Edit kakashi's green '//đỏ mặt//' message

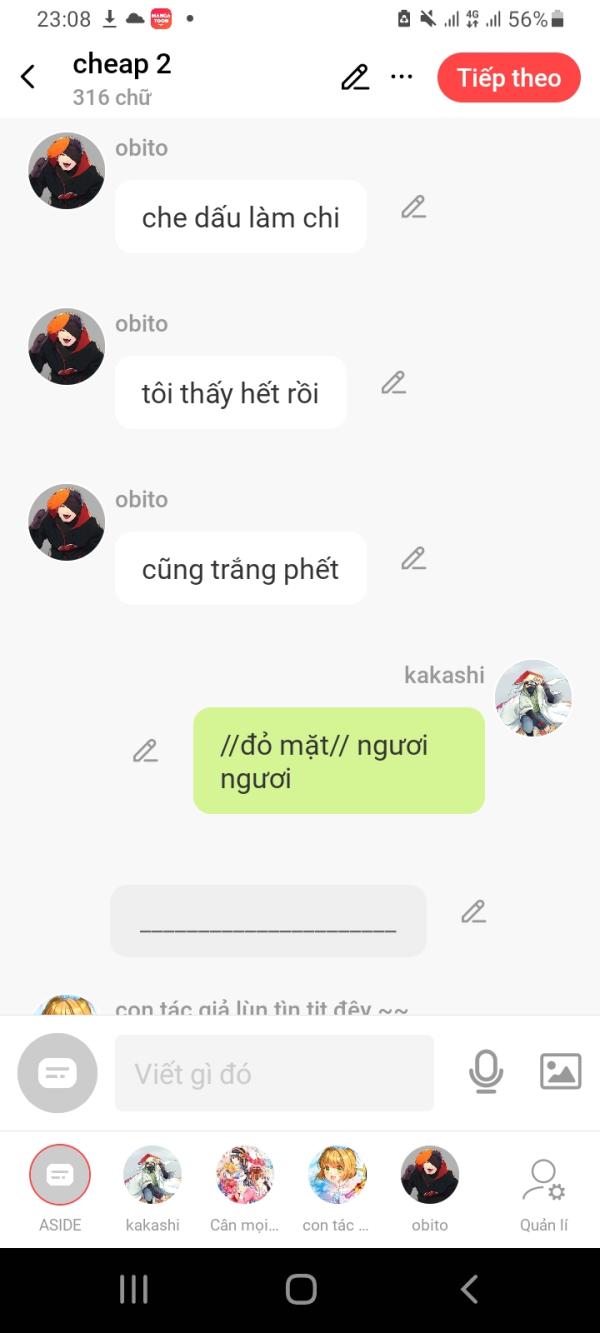point(146,751)
